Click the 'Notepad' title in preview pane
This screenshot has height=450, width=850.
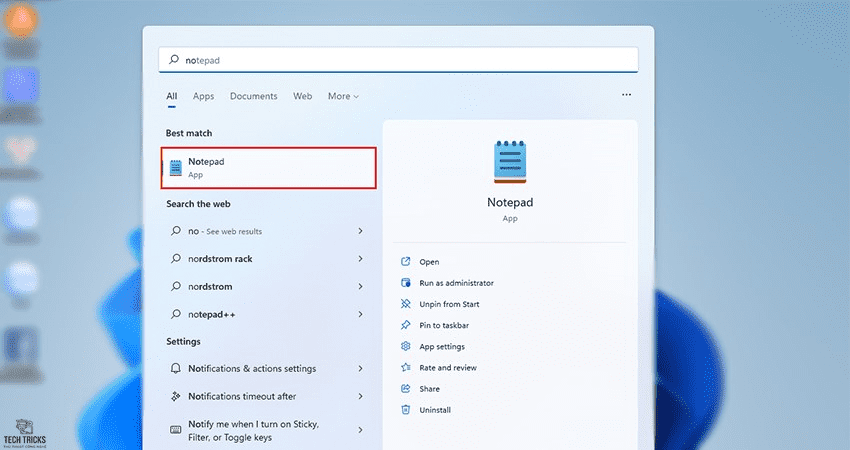tap(510, 202)
